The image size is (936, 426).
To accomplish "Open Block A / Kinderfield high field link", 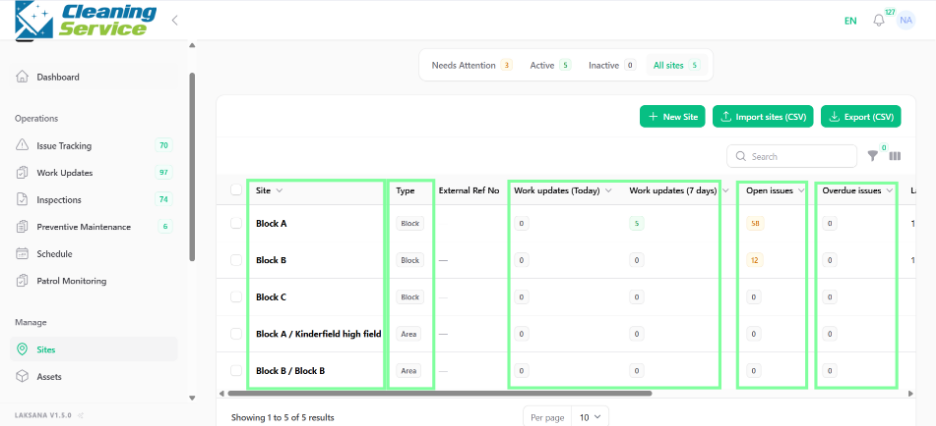I will point(318,334).
